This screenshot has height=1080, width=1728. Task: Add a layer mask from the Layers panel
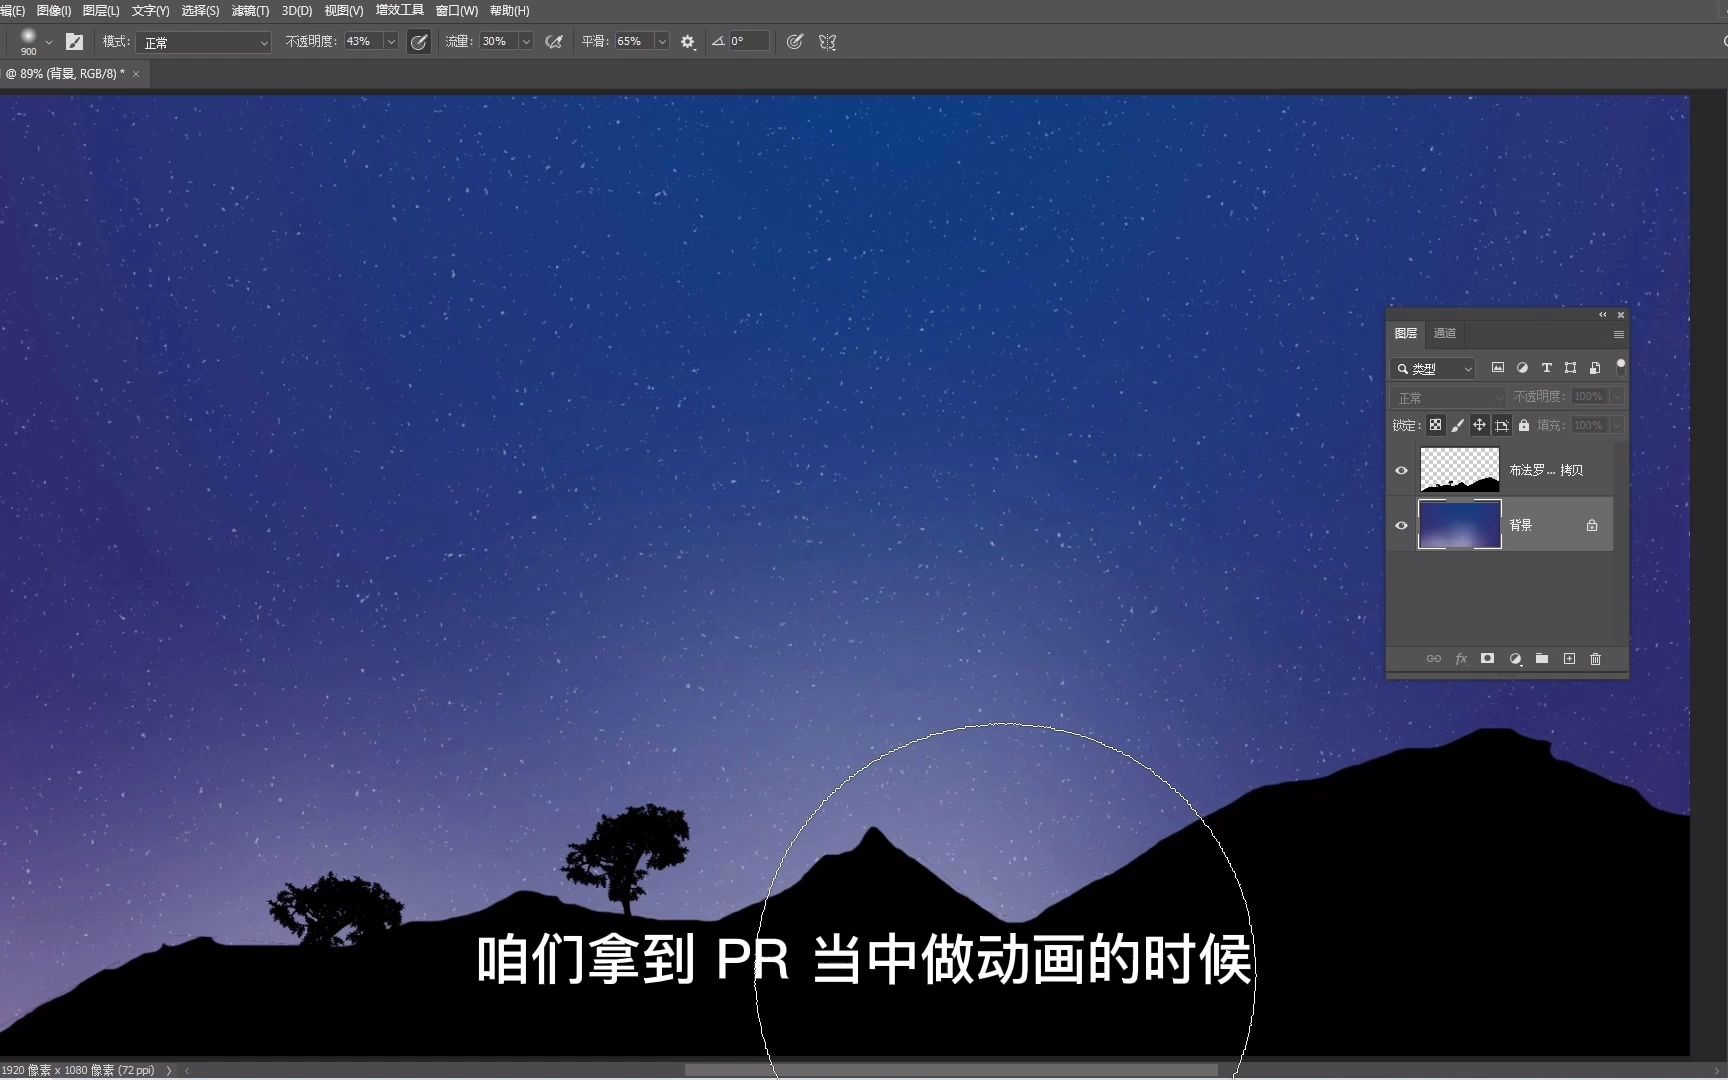(1486, 659)
